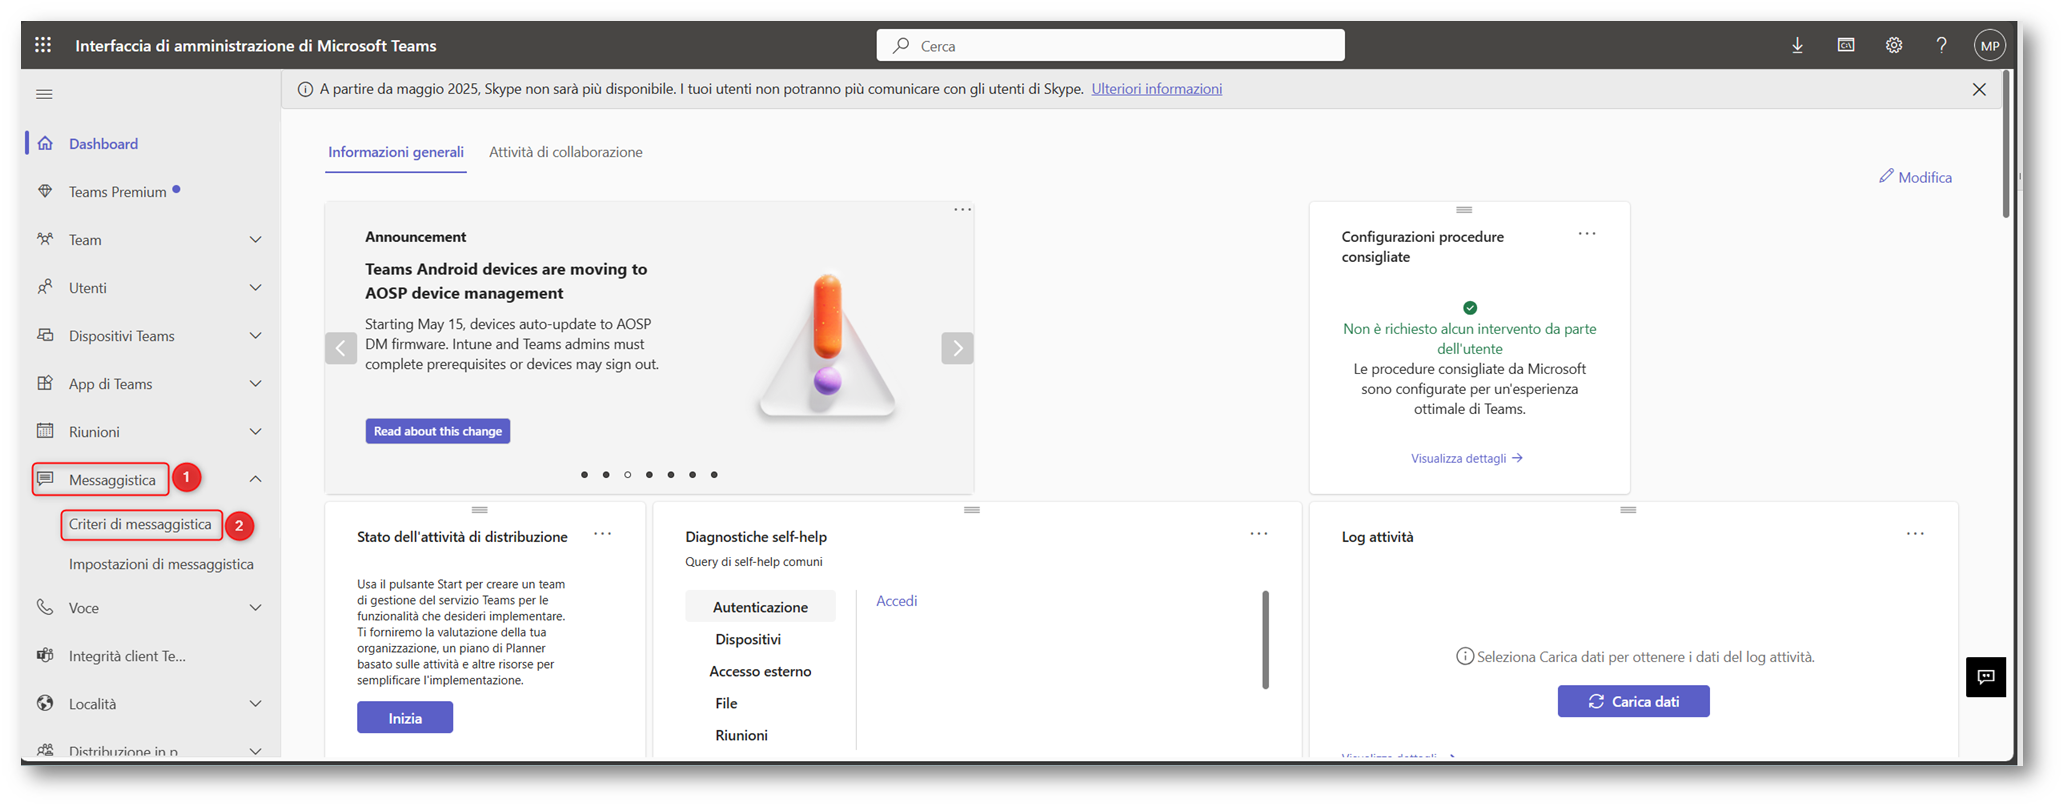Select Dispositivi self-help category
The image size is (2065, 808).
click(x=748, y=639)
